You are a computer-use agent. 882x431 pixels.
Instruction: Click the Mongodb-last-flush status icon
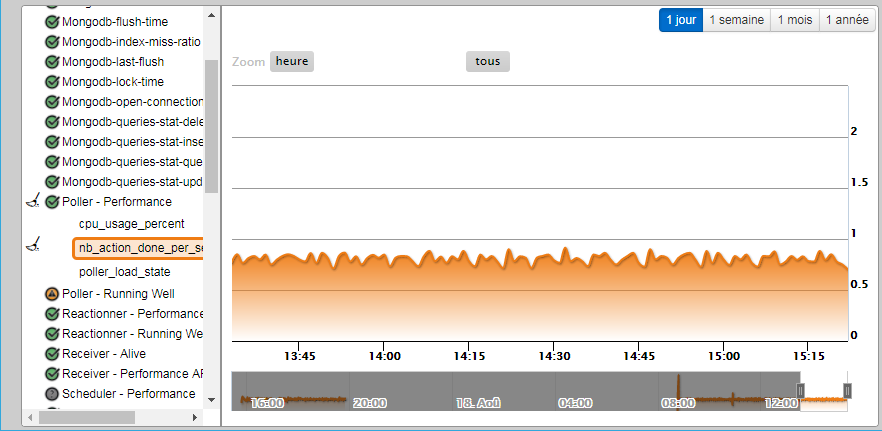[52, 62]
